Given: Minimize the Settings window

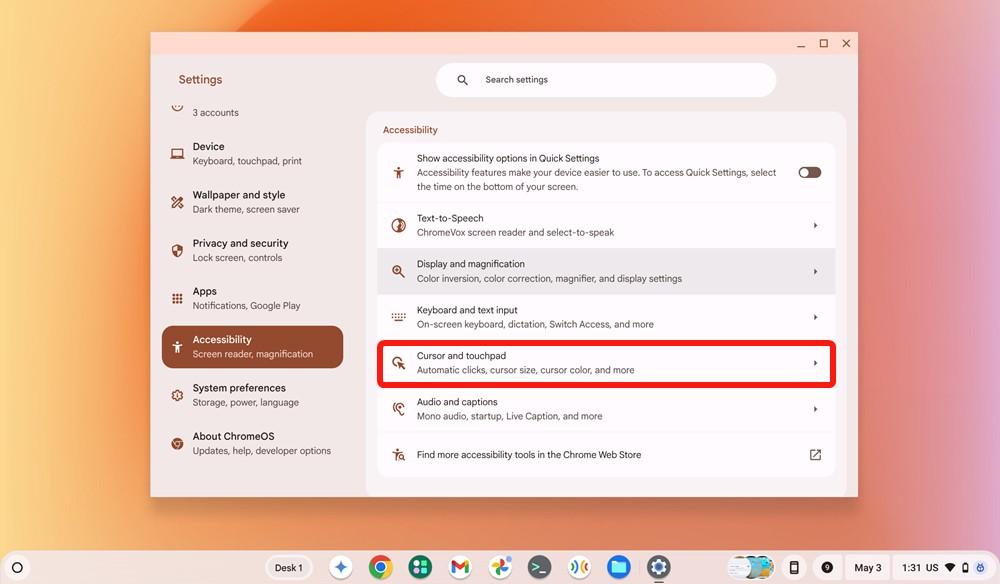Looking at the screenshot, I should coord(800,43).
